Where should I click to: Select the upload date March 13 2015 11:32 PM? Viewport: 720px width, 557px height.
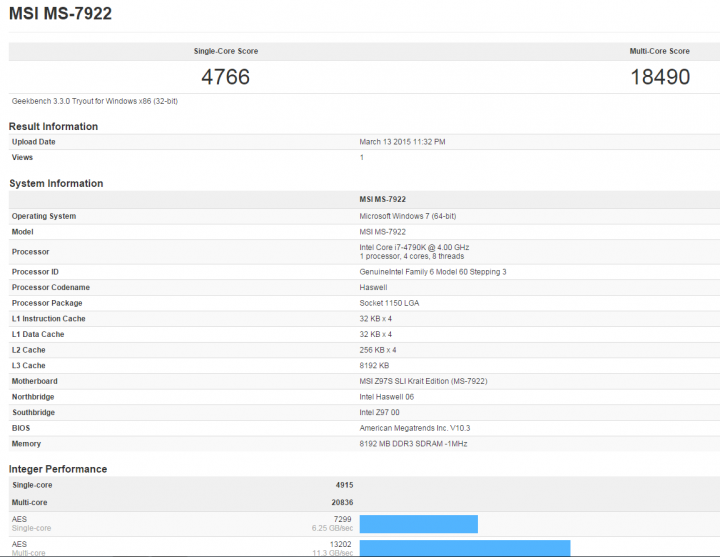point(402,142)
